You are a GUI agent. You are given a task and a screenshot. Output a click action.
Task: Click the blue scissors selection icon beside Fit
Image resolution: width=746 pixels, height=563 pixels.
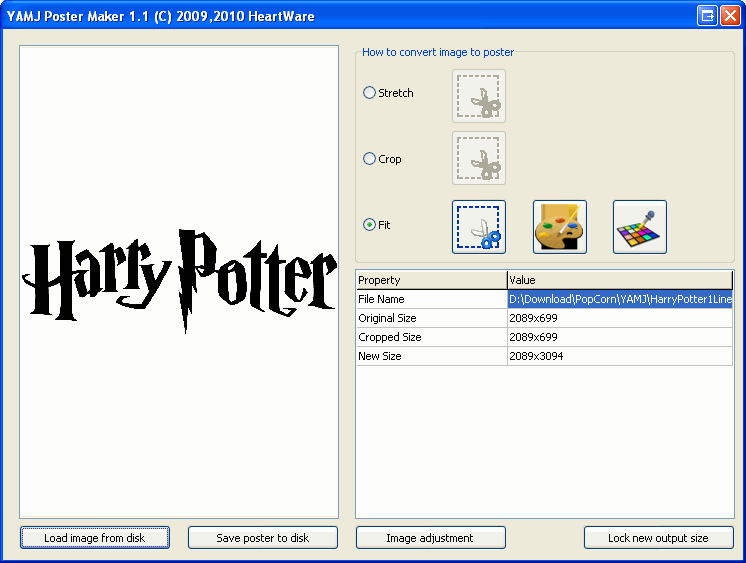(x=479, y=227)
